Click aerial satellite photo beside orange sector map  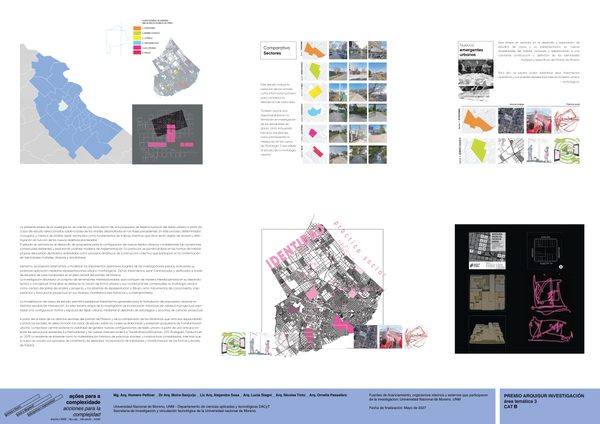point(511,121)
